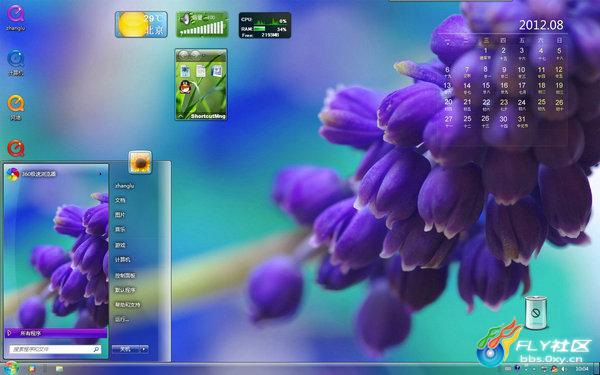
Task: Expand the 360 browser jump list arrow
Action: [x=100, y=174]
